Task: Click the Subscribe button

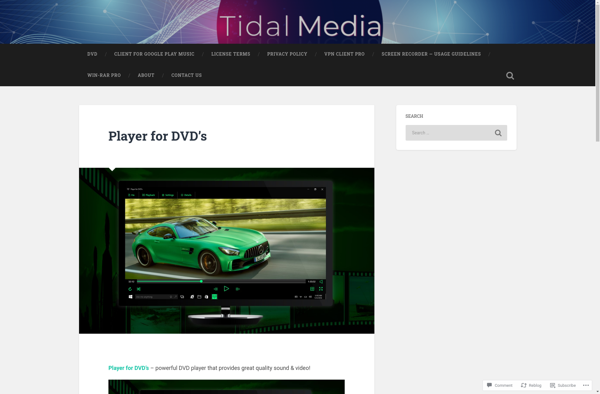Action: tap(562, 385)
